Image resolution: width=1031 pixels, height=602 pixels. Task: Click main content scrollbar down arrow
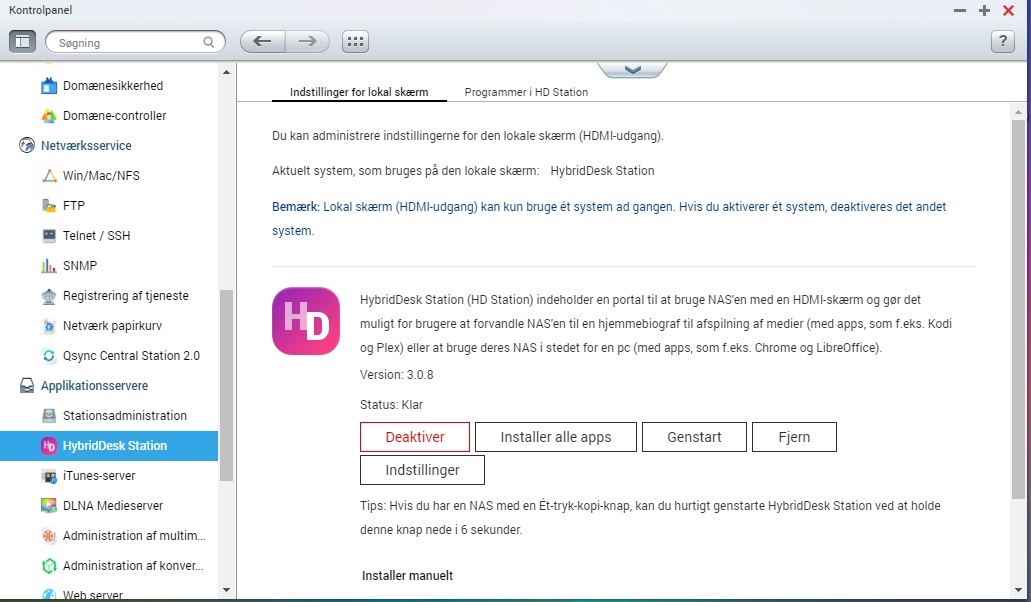(x=1018, y=590)
